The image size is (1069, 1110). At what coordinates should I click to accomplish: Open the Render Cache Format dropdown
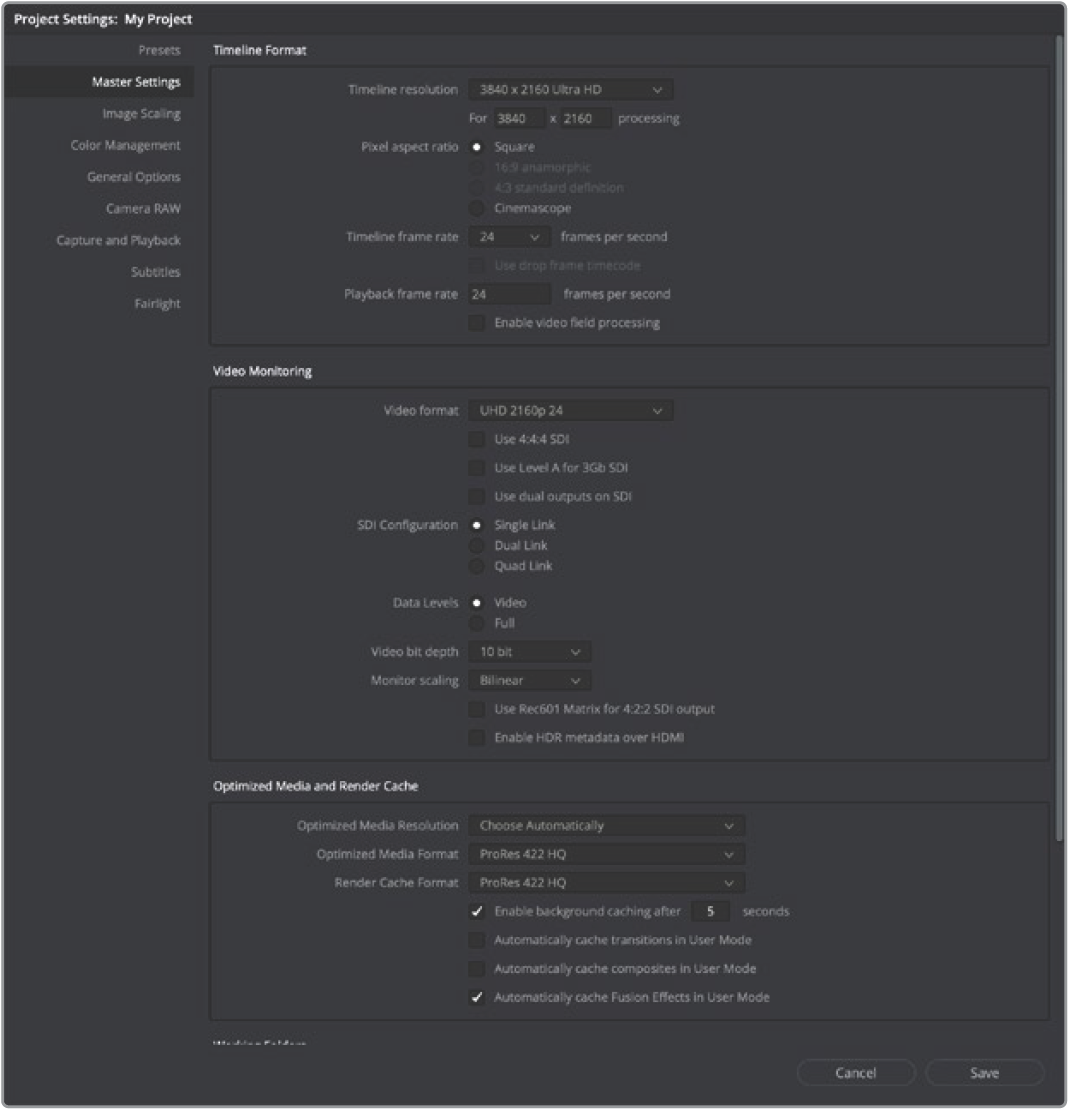tap(606, 883)
